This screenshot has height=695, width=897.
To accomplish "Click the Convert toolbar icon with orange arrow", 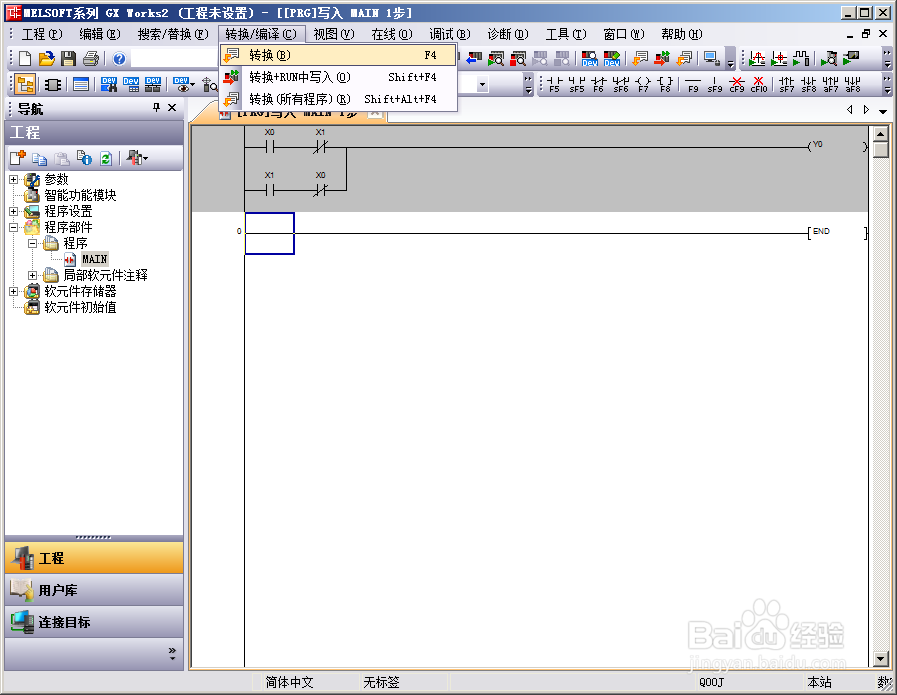I will pos(640,58).
